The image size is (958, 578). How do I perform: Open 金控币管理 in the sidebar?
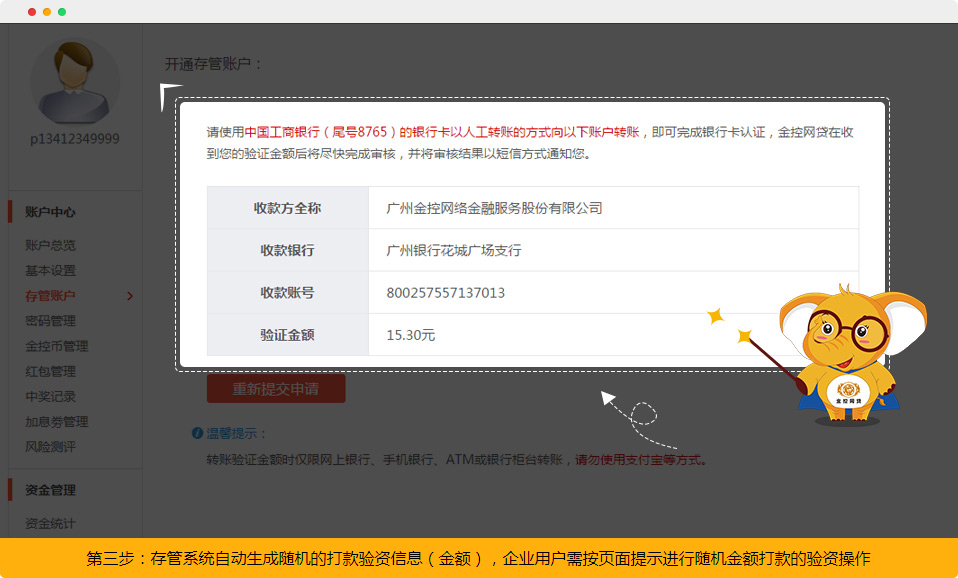click(x=56, y=346)
